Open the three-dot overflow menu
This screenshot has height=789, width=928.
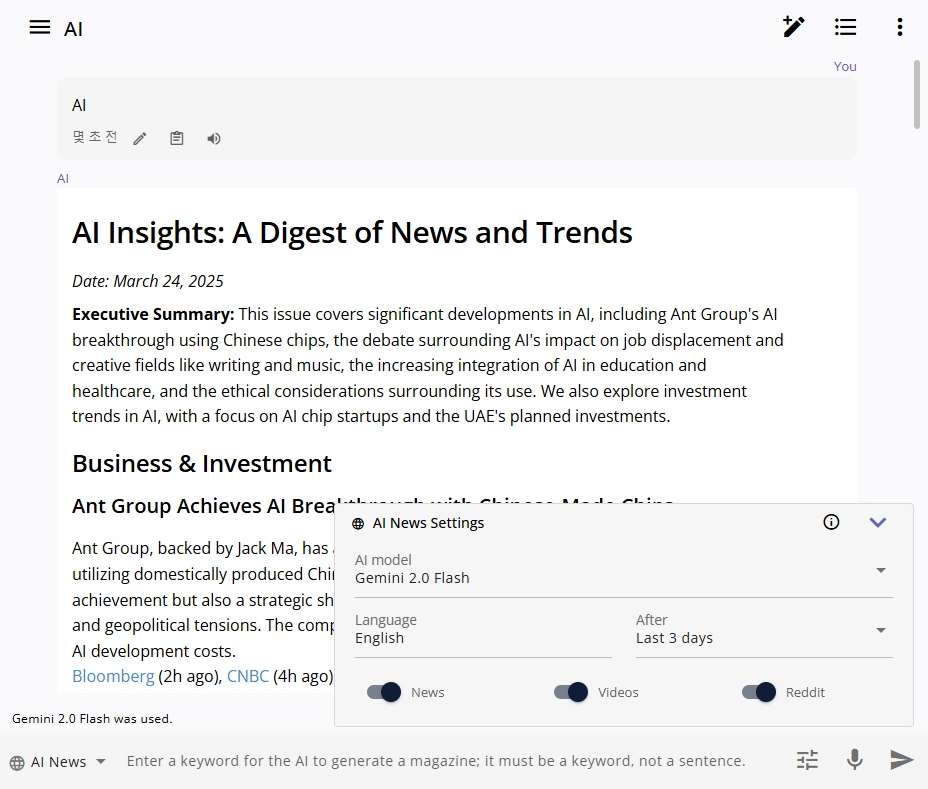click(x=900, y=27)
